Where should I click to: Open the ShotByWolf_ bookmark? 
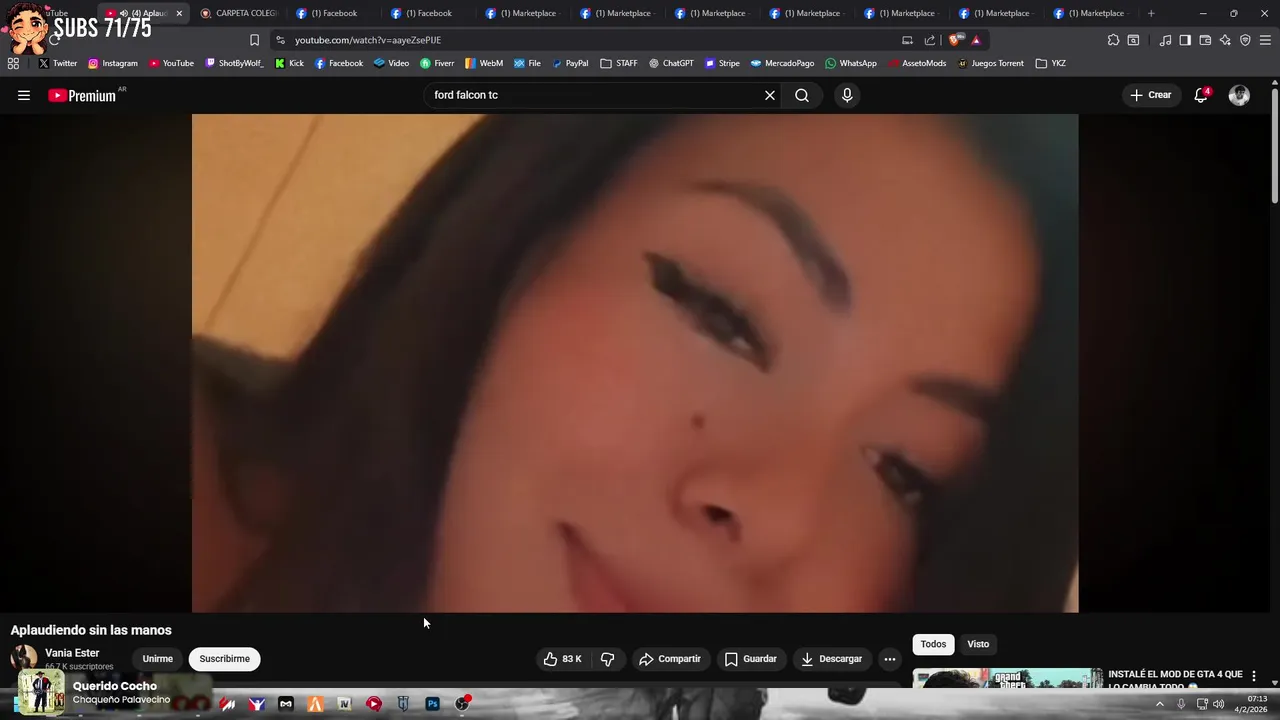tap(234, 63)
